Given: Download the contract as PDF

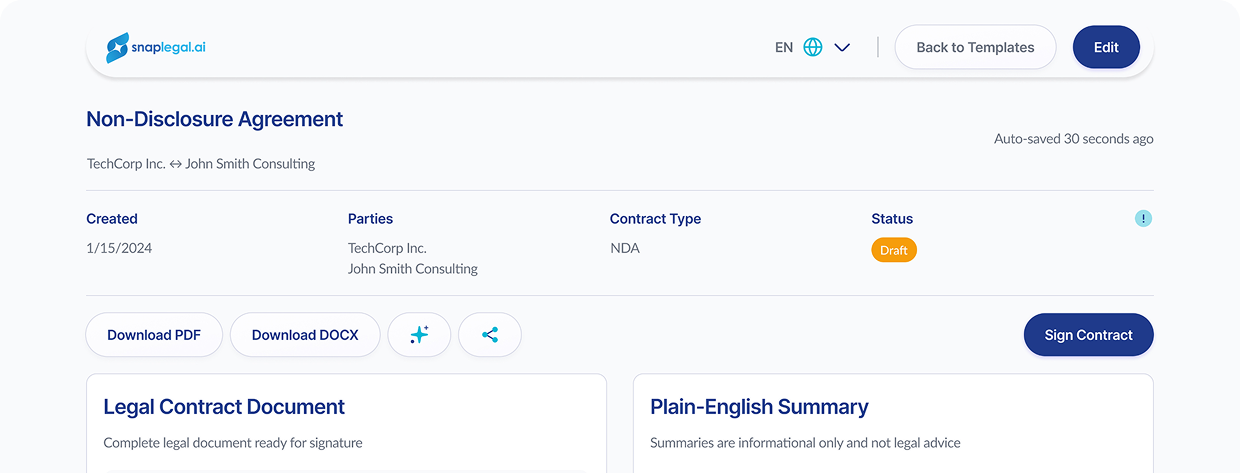Looking at the screenshot, I should [x=154, y=335].
